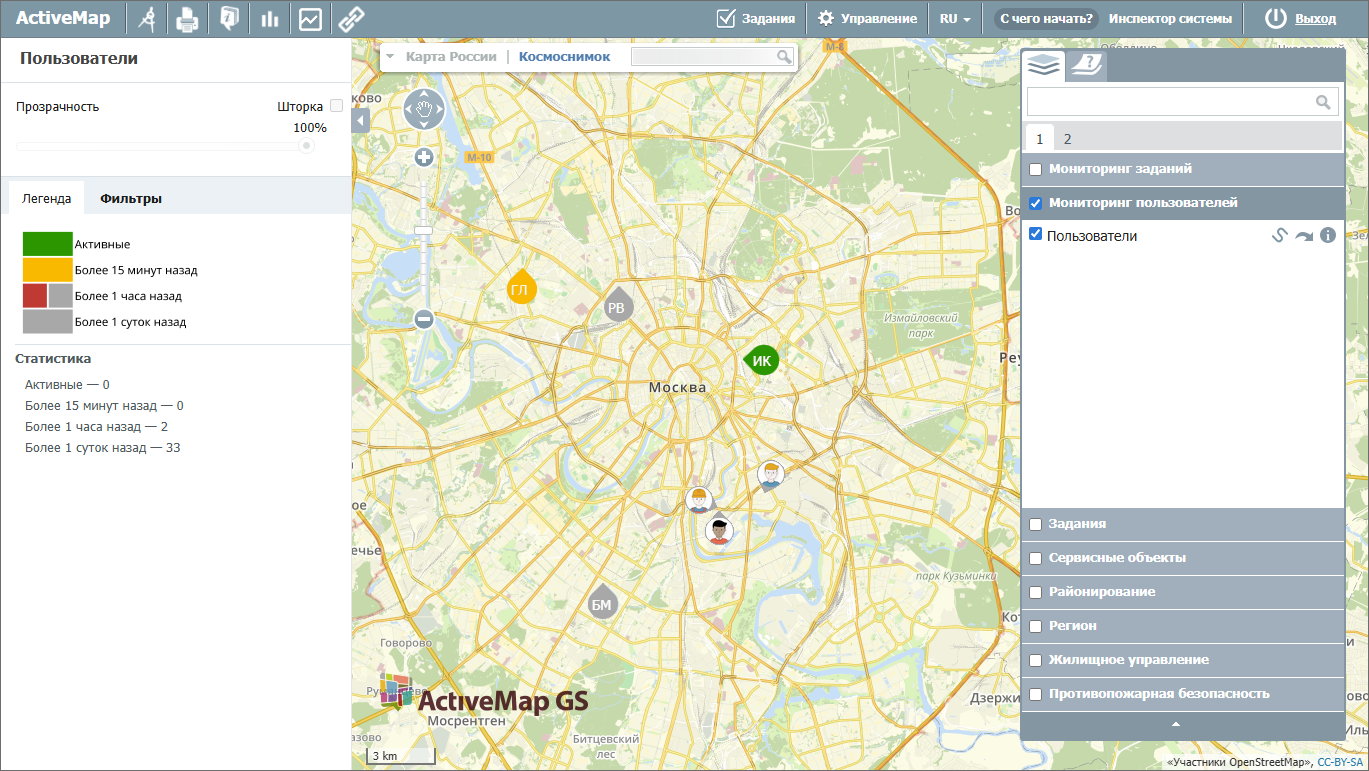Open layer page tab 2
1369x771 pixels.
[1067, 139]
